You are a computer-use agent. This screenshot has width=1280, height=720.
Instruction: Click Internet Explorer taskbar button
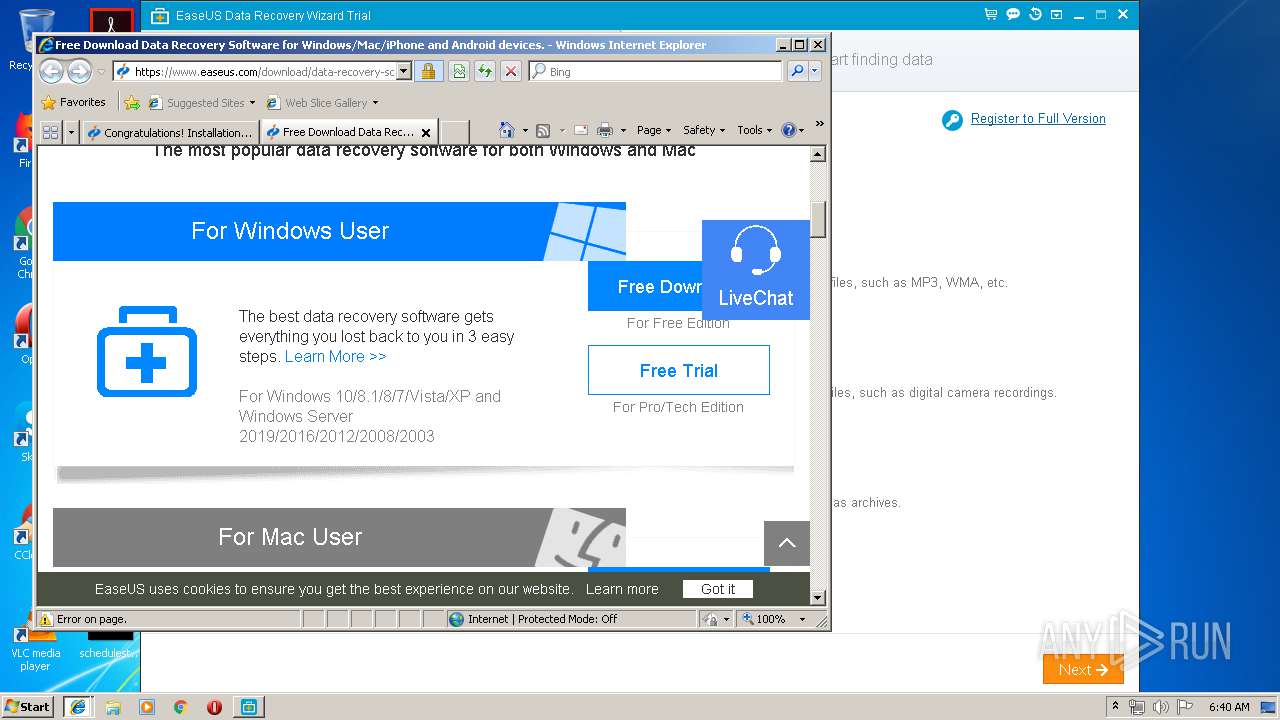click(x=77, y=706)
